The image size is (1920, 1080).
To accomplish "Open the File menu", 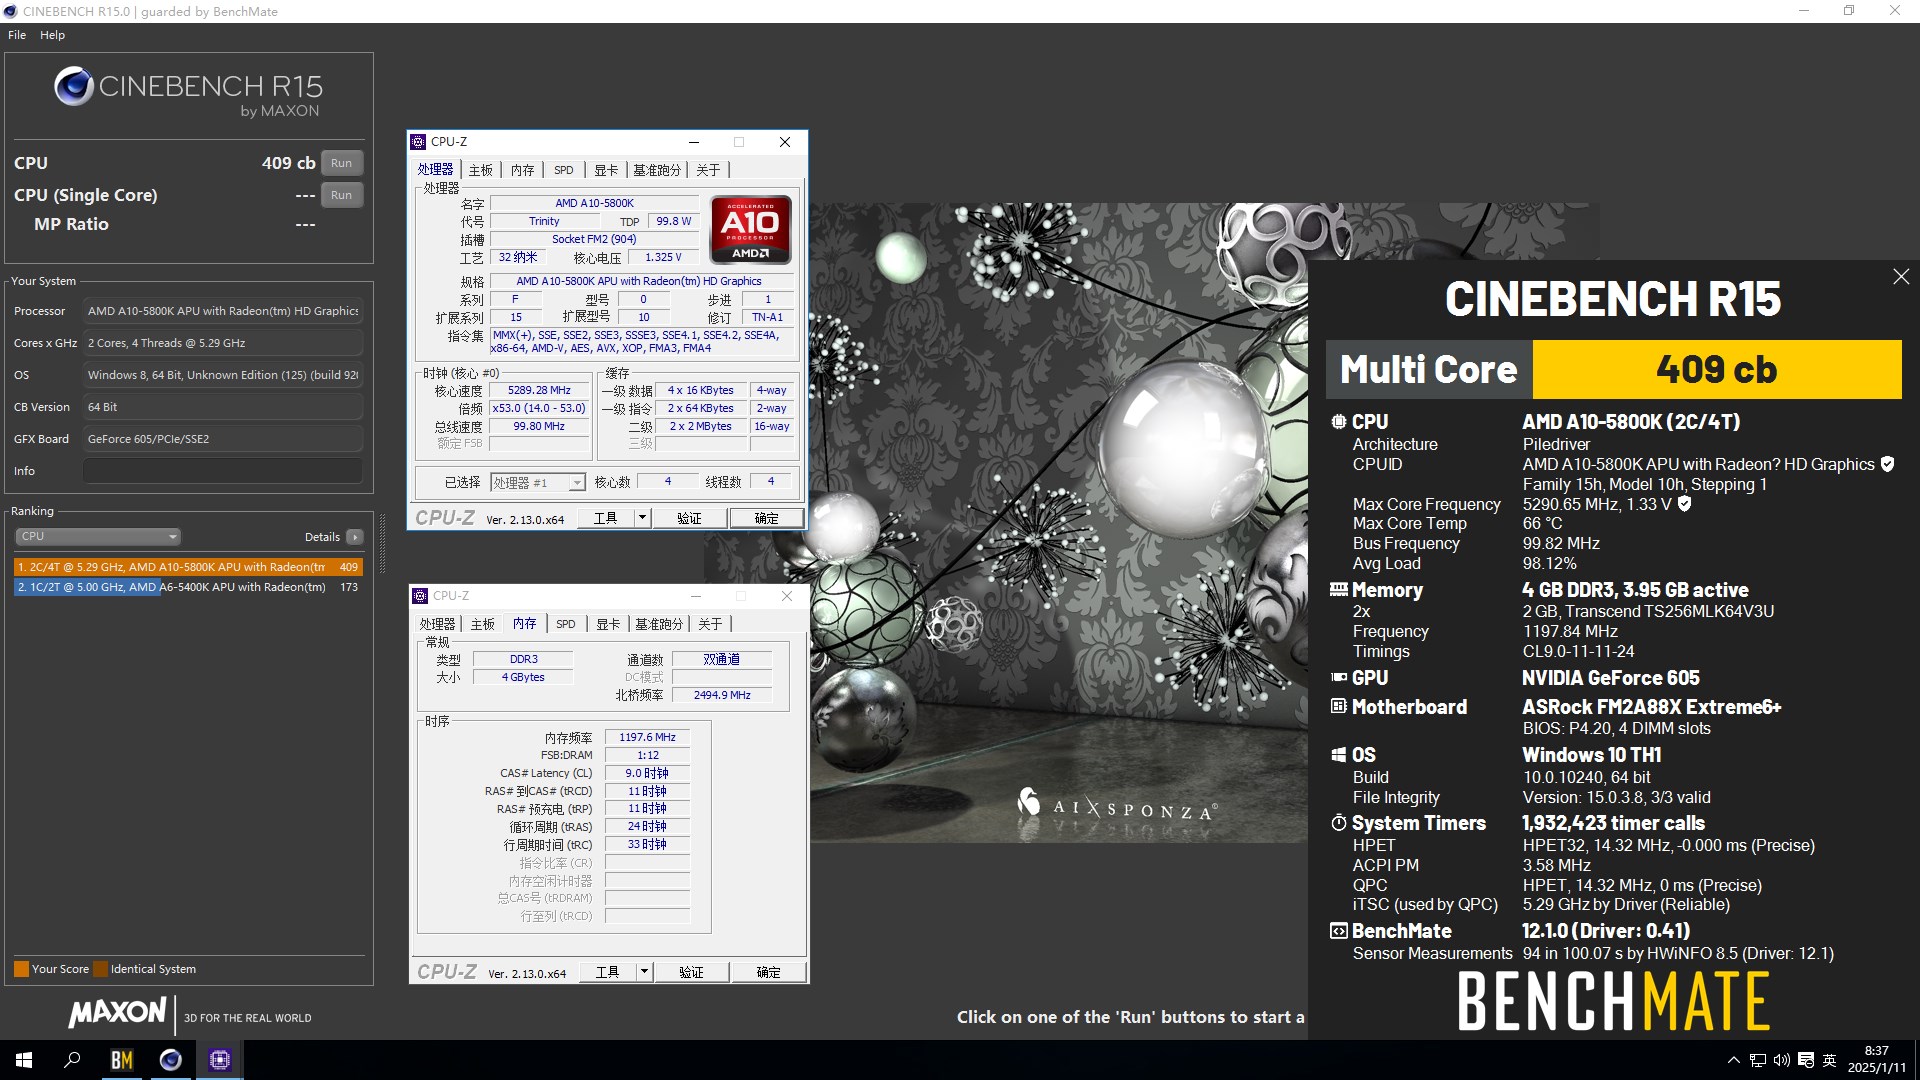I will tap(17, 35).
